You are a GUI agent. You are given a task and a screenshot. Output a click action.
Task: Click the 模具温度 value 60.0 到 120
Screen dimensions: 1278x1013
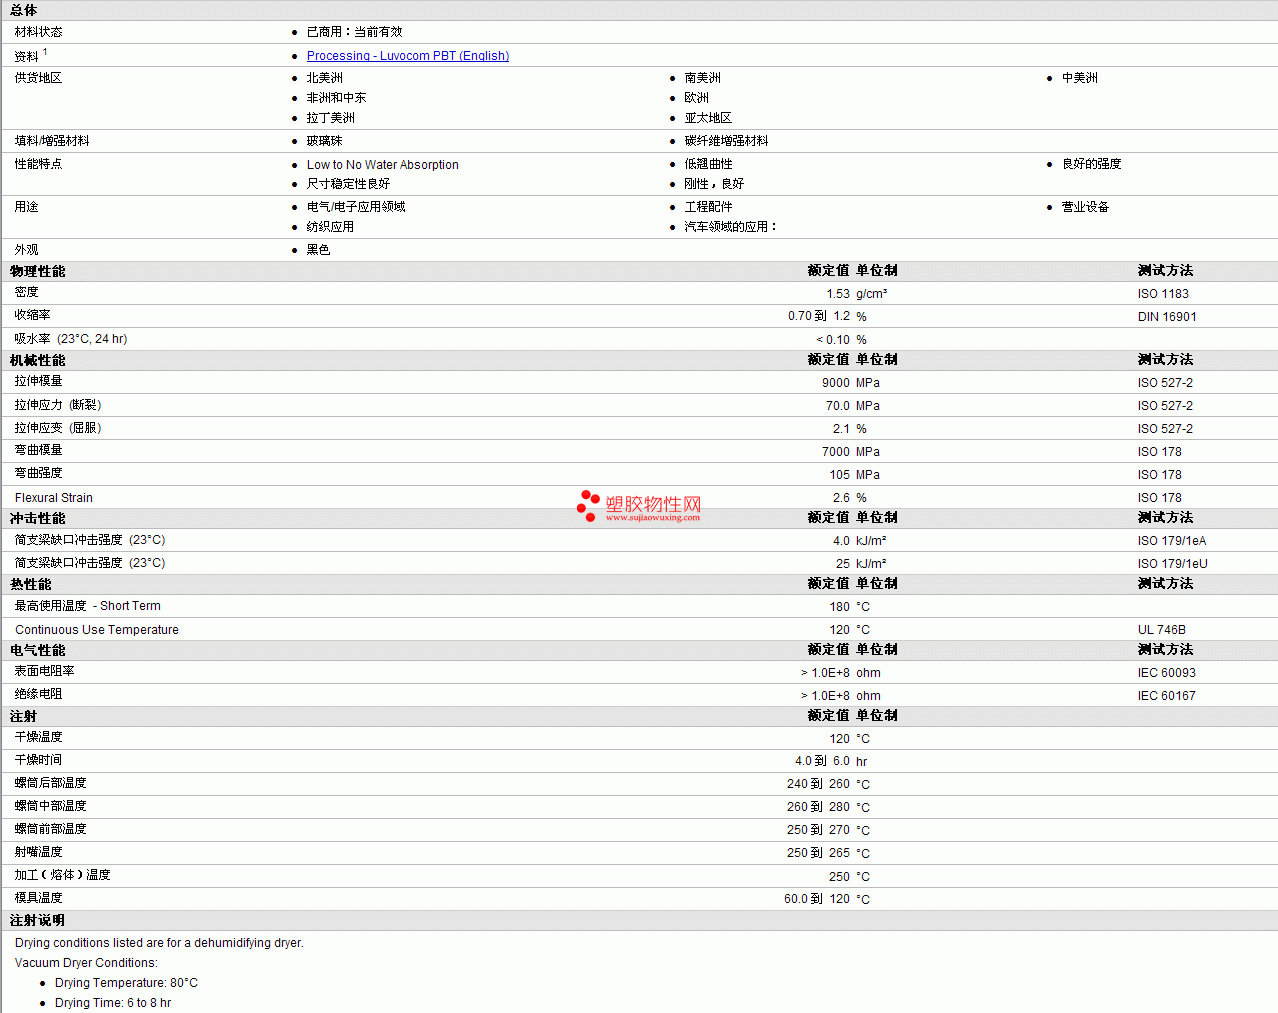pyautogui.click(x=817, y=899)
